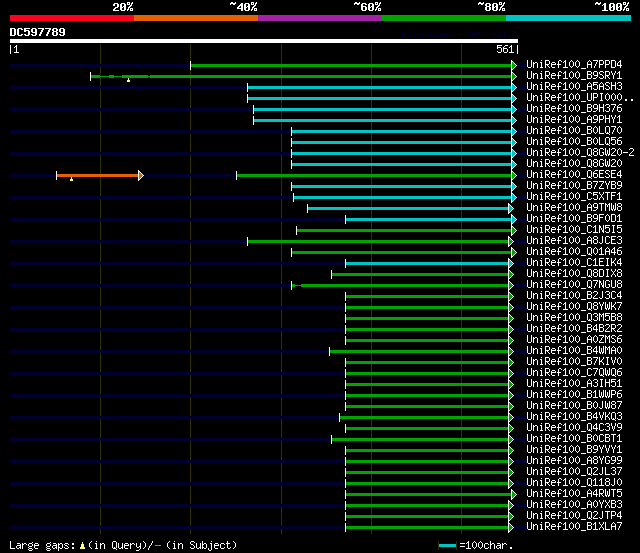Select the UniRef100_Q8DIX8 text
640x553 pixels.
[574, 274]
